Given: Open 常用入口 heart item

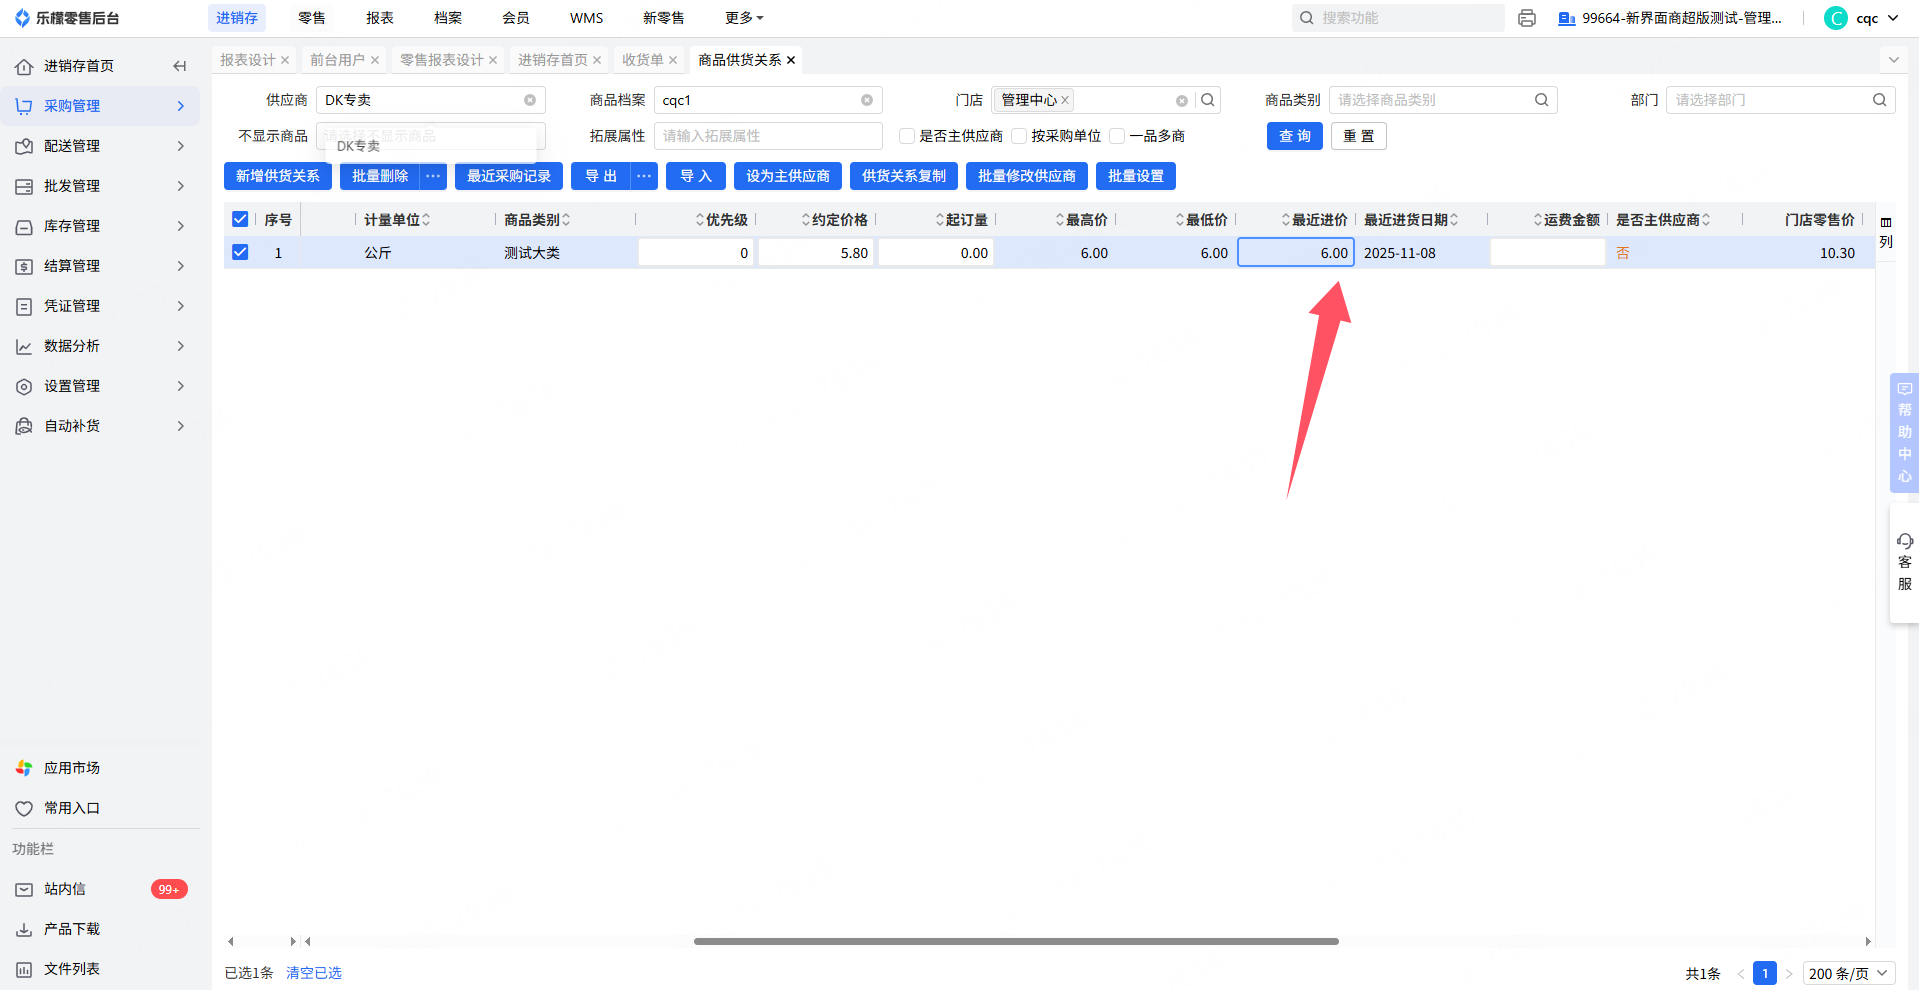Looking at the screenshot, I should 72,808.
